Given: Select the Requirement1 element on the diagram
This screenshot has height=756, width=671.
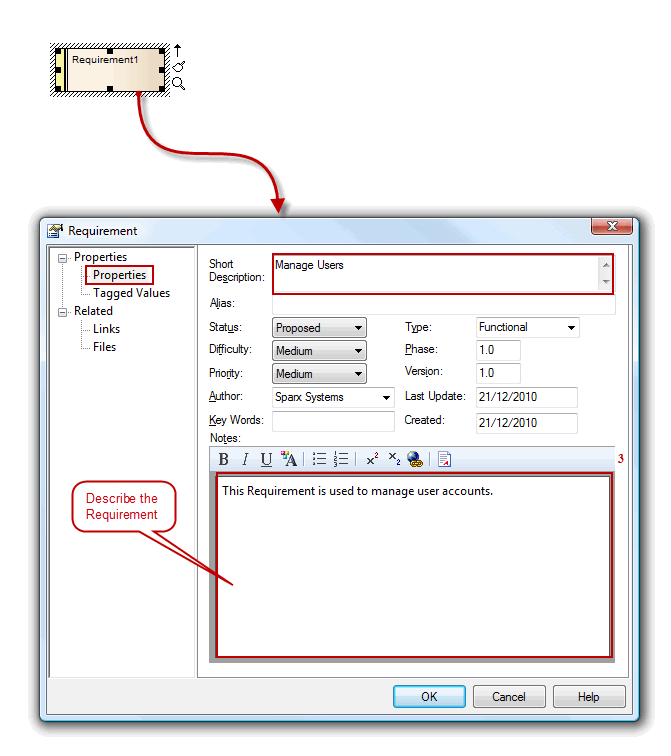Looking at the screenshot, I should click(x=110, y=70).
